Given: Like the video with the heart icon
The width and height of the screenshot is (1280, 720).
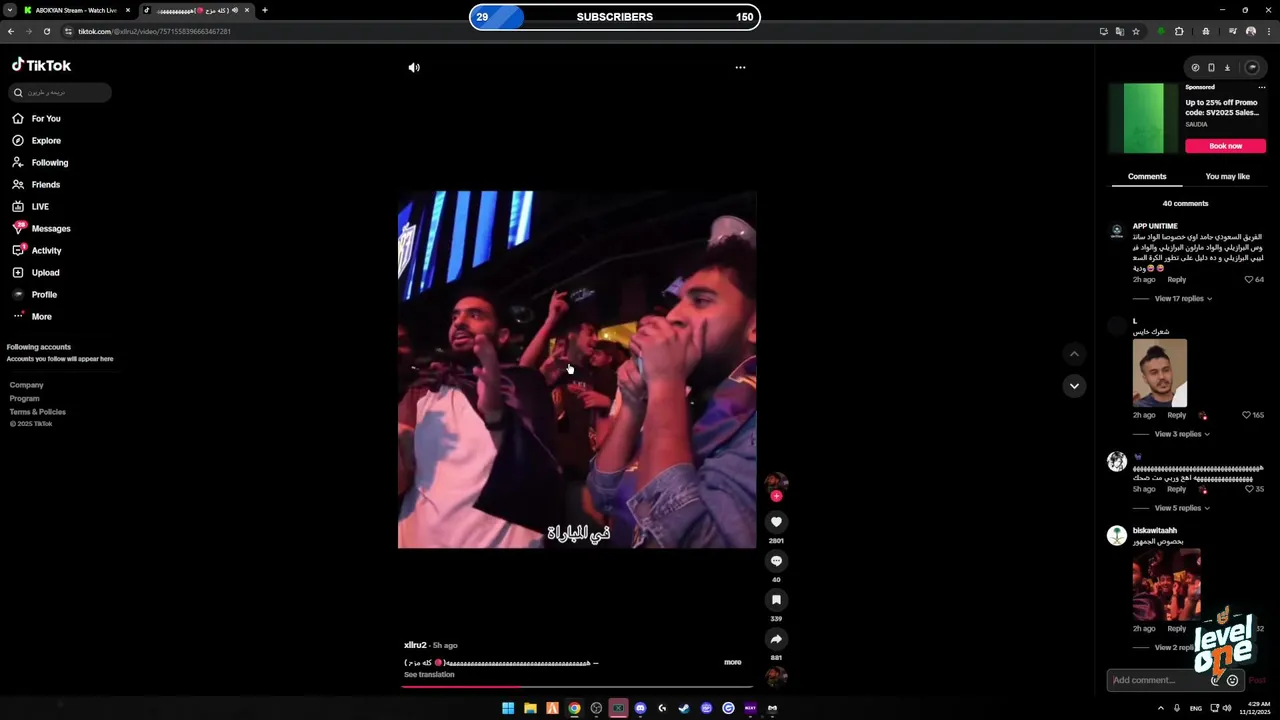Looking at the screenshot, I should (x=776, y=522).
